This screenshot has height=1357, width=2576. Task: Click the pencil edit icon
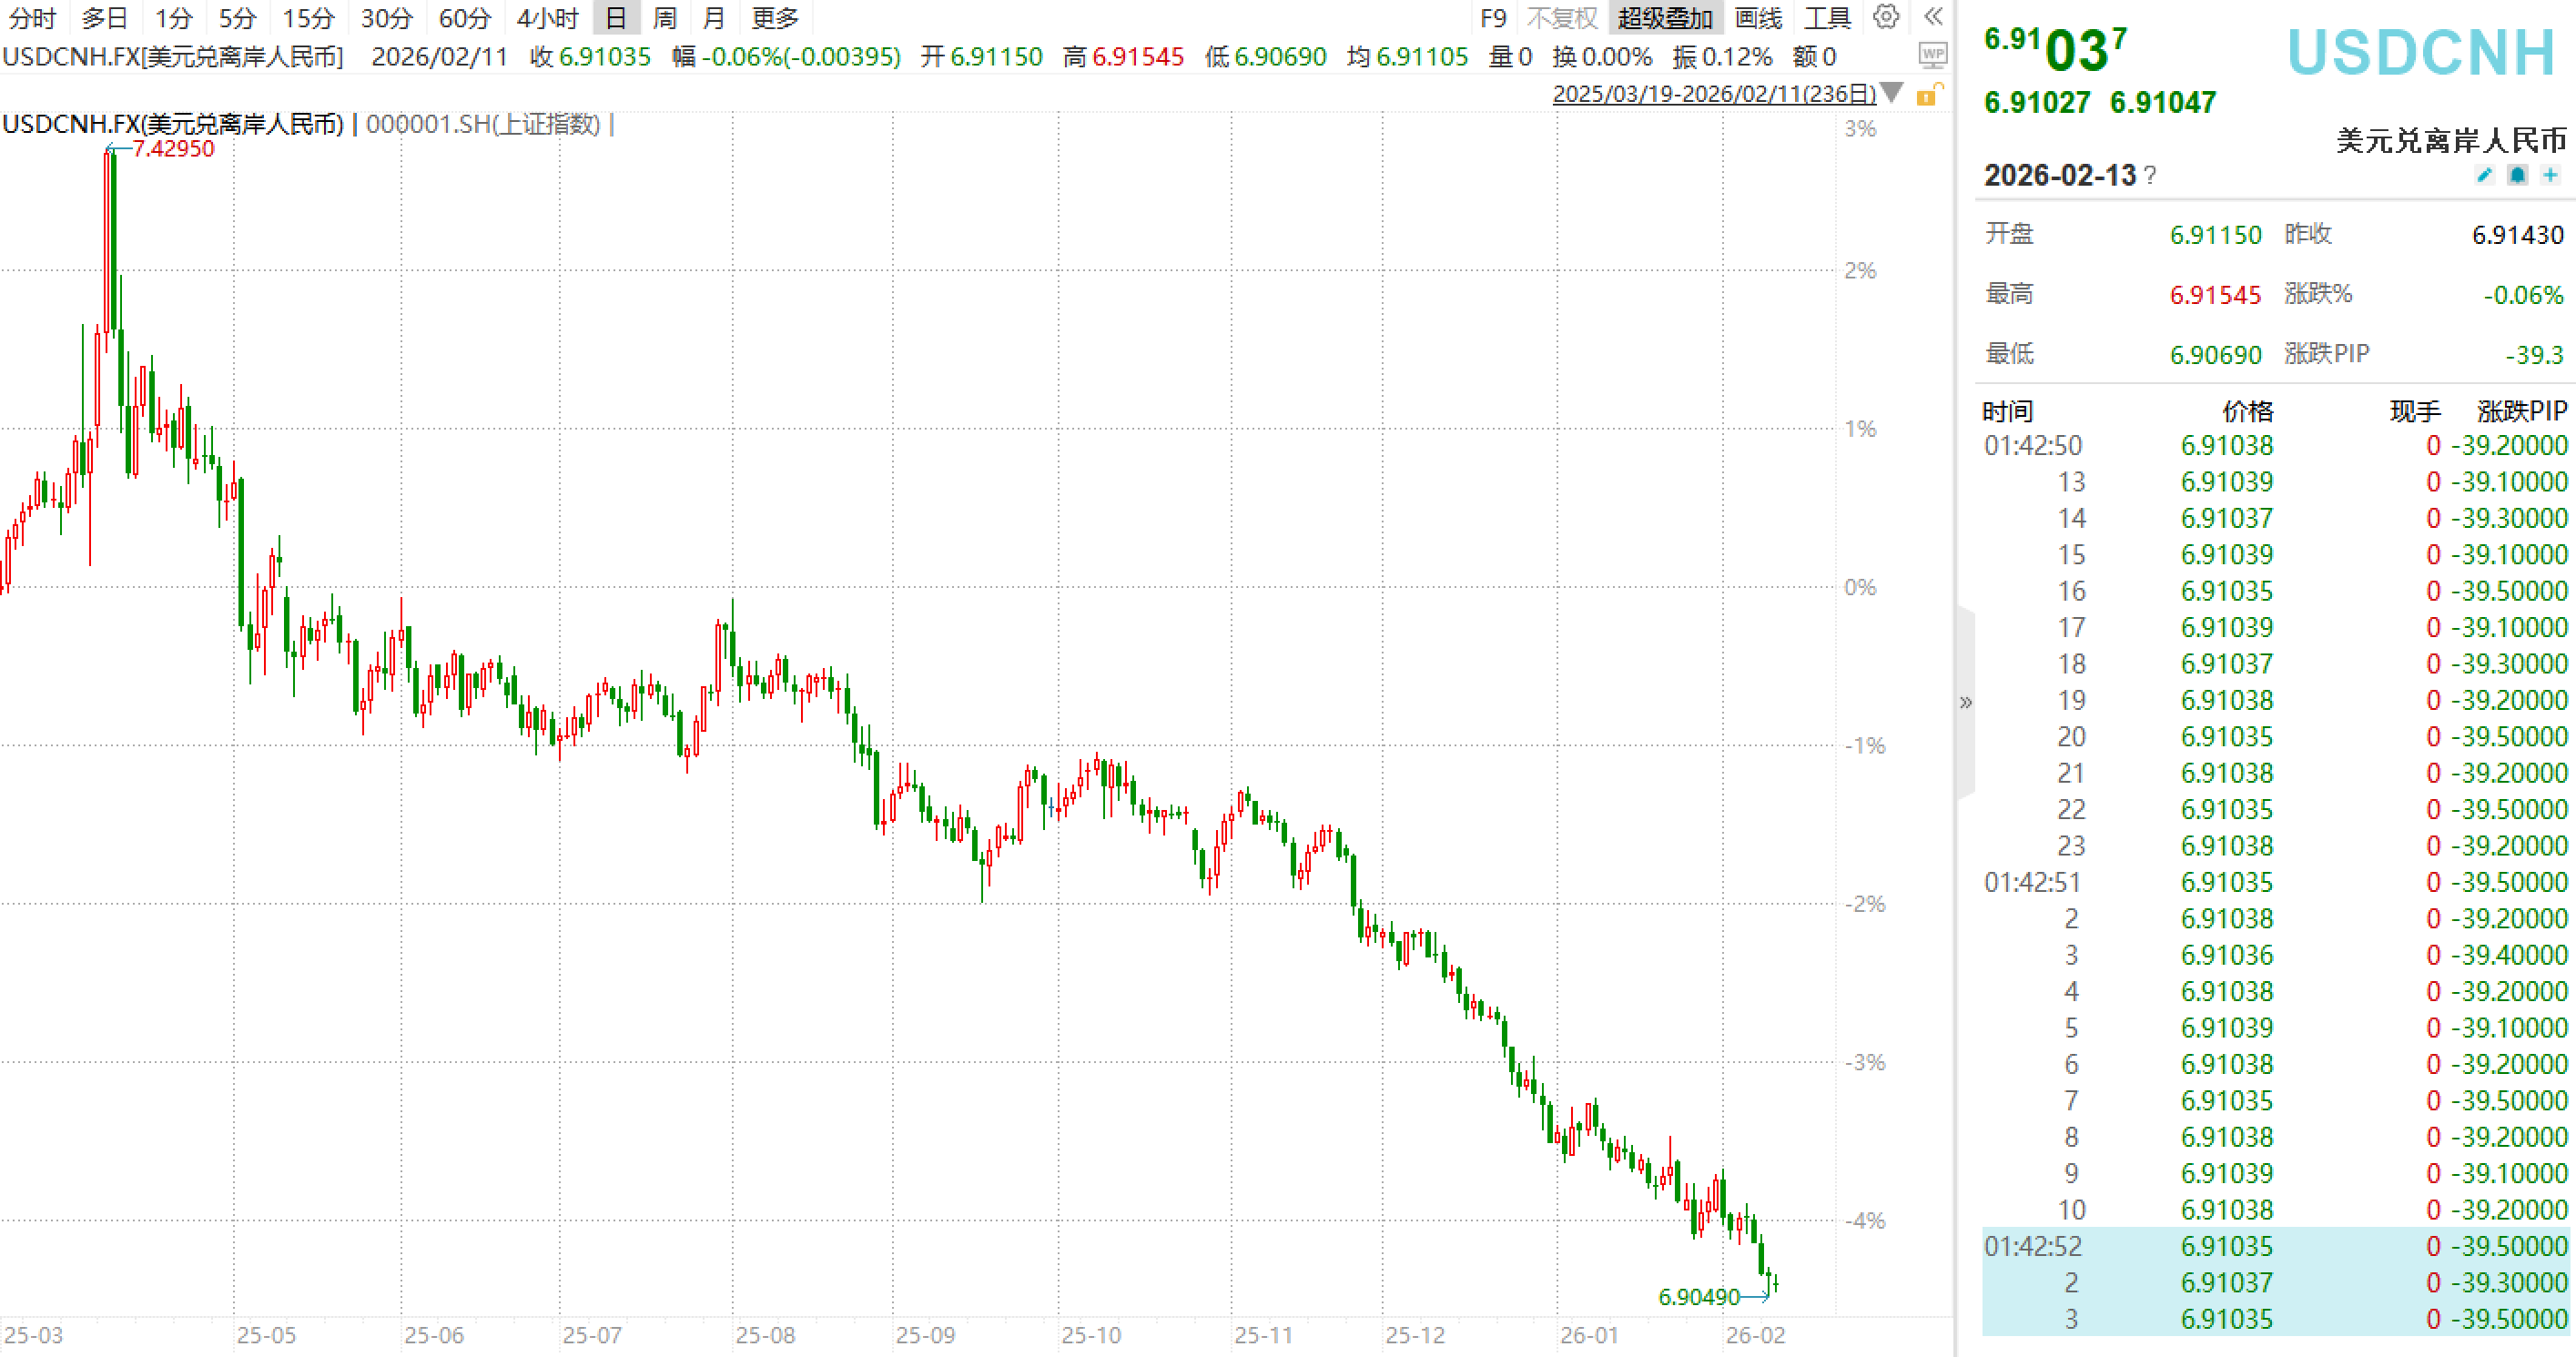(x=2484, y=175)
